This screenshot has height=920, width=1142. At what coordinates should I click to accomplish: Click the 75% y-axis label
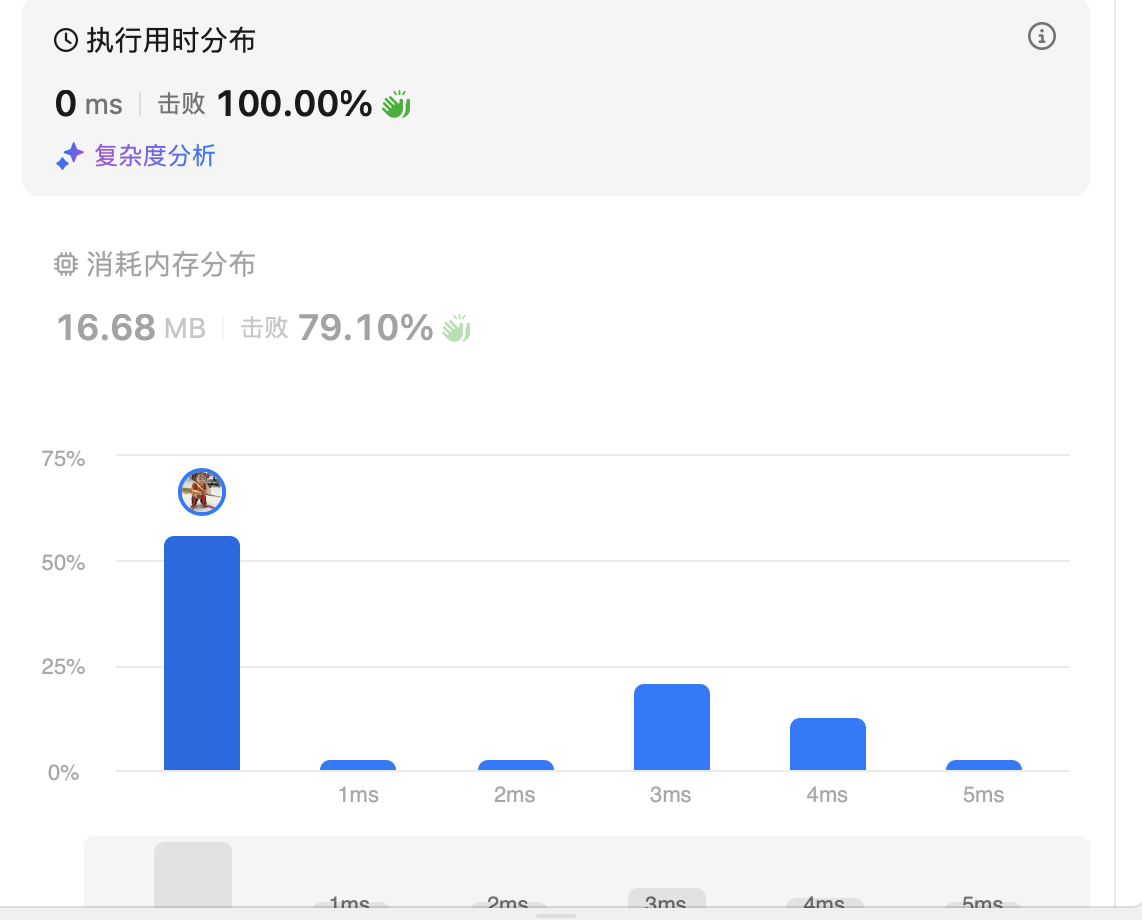(x=63, y=458)
